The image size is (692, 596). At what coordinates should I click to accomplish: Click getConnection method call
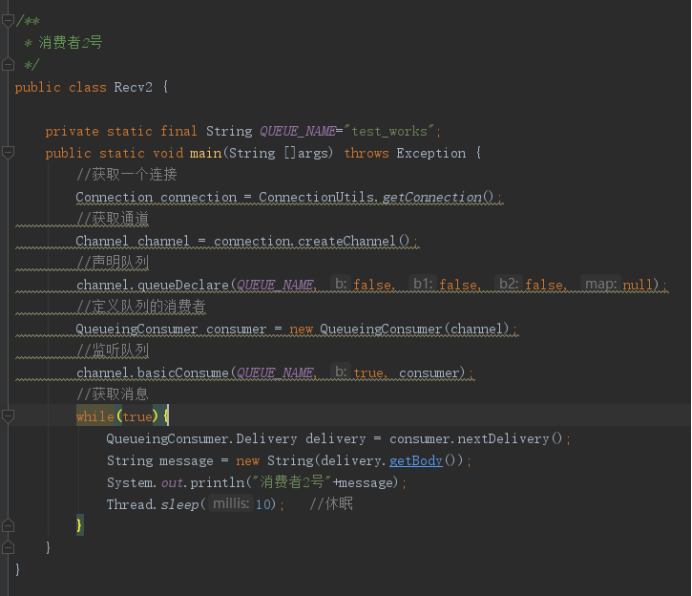437,197
